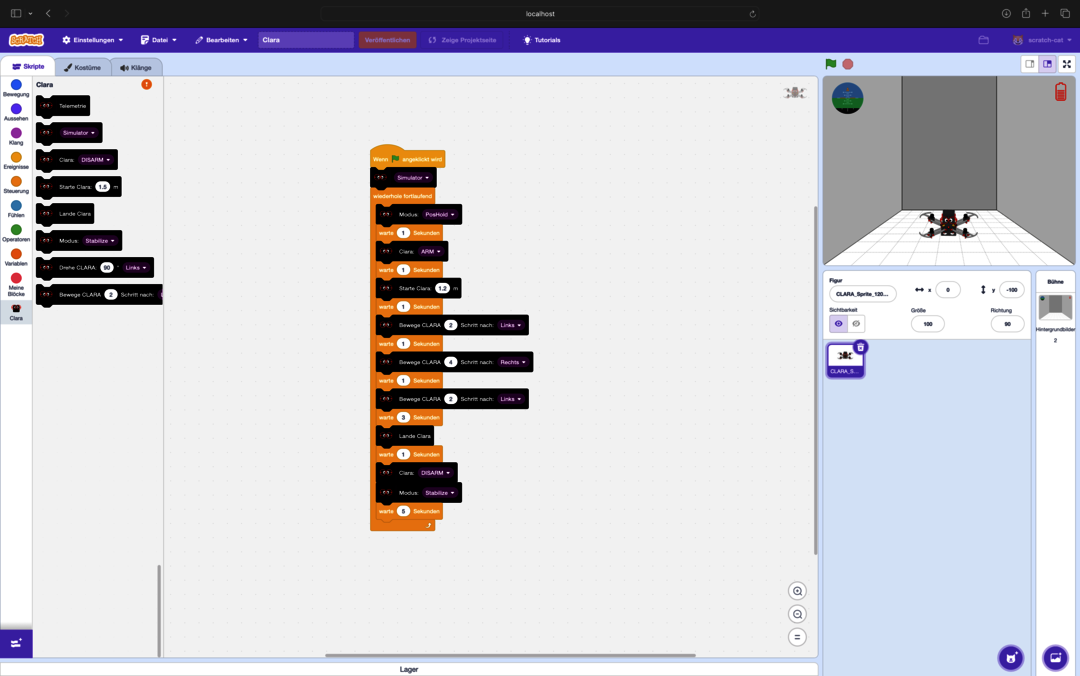Zoom in on the scripts workspace
The height and width of the screenshot is (676, 1080).
[797, 591]
